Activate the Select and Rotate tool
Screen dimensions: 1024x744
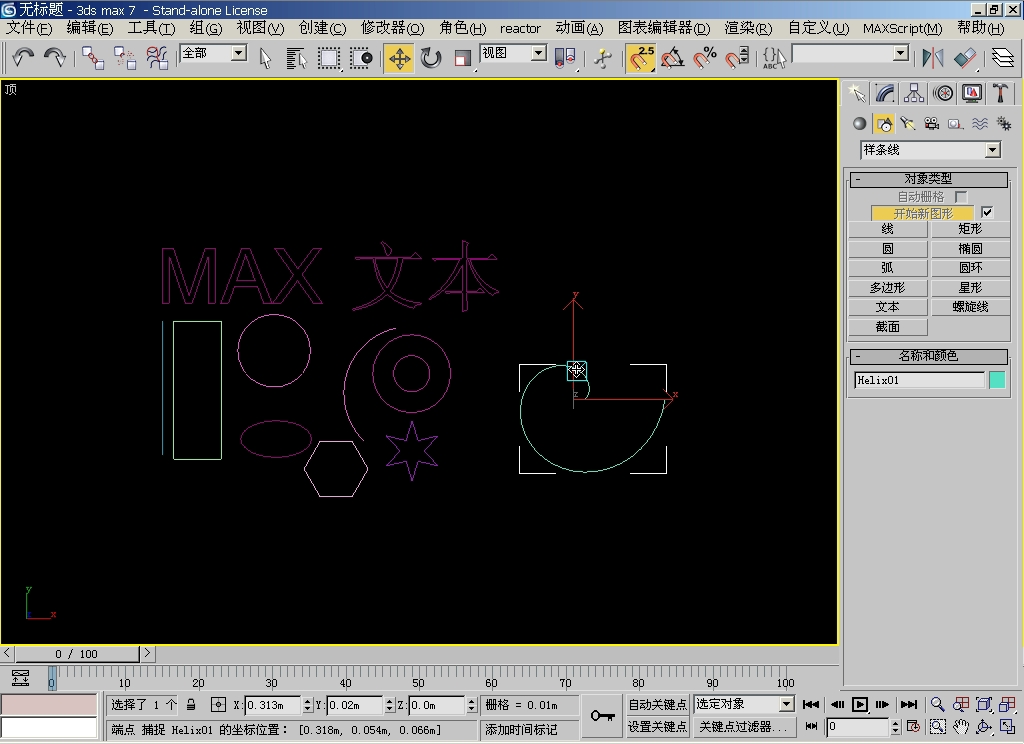(431, 57)
